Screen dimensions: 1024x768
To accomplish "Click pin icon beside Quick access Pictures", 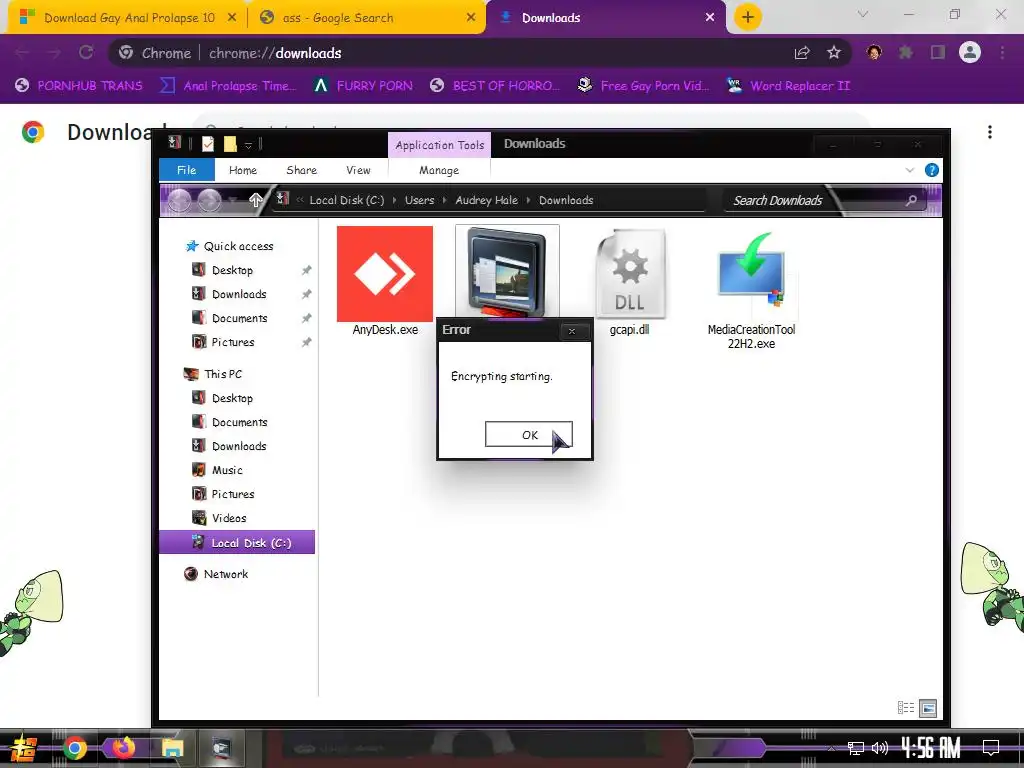I will click(306, 342).
